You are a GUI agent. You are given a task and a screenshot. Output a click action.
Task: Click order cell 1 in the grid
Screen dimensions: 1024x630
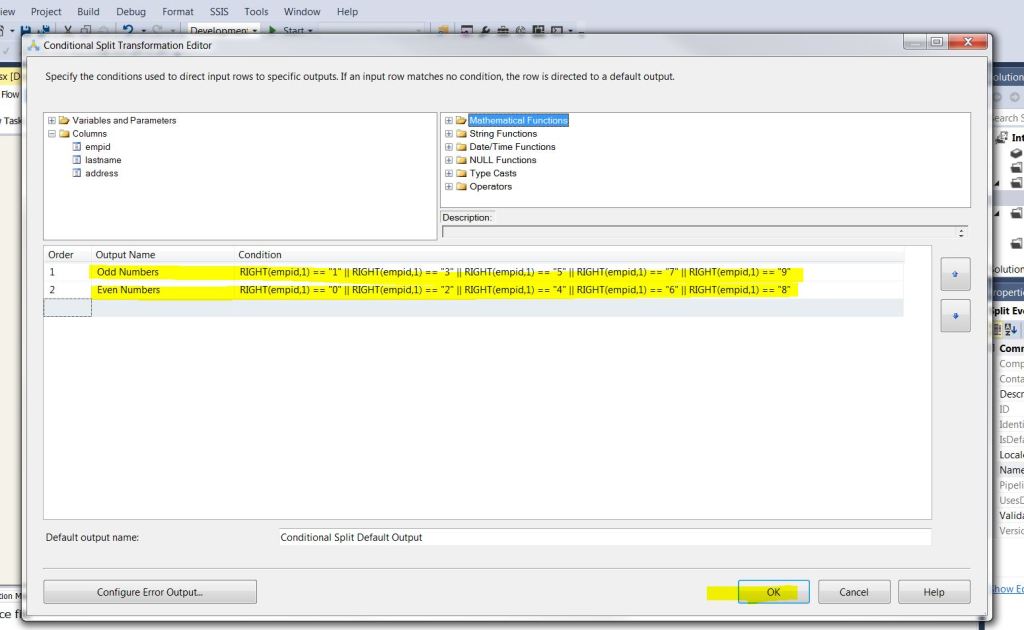[67, 272]
